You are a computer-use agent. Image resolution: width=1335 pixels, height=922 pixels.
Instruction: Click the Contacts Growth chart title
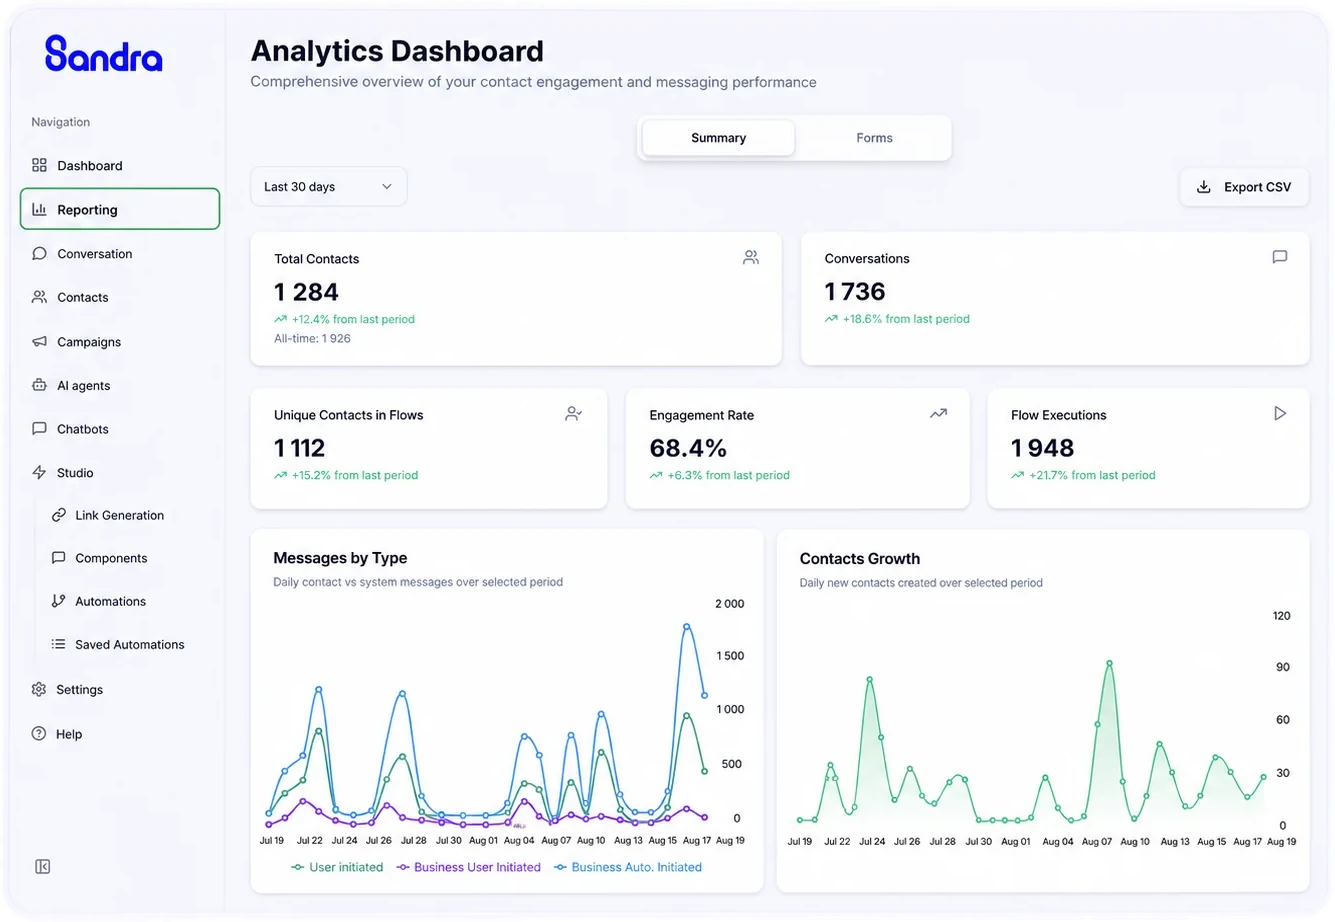pos(860,559)
